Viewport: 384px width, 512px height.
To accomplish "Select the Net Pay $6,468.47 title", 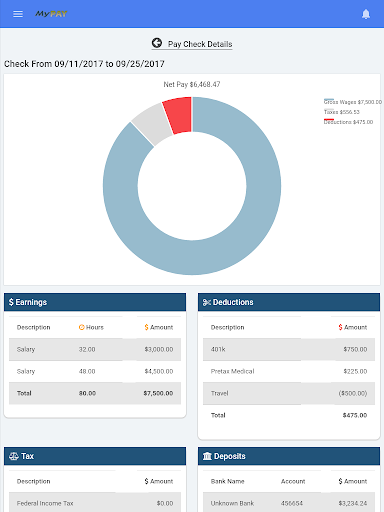I will point(192,84).
